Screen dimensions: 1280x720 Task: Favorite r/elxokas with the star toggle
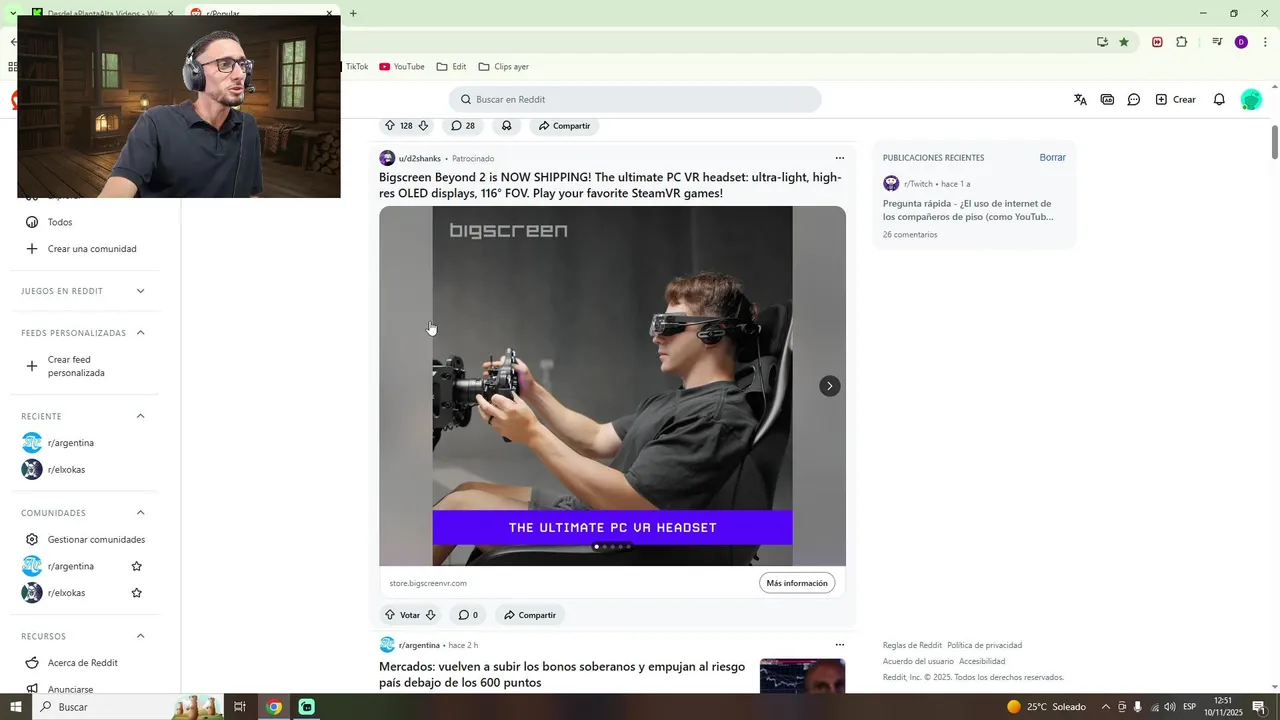coord(137,593)
